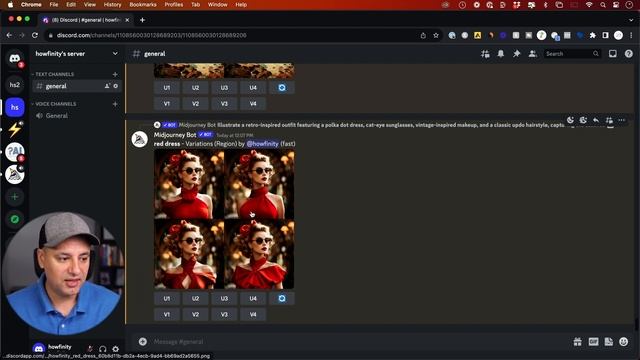Open the Chrome File menu
Viewport: 640px width, 360px height.
tap(53, 4)
